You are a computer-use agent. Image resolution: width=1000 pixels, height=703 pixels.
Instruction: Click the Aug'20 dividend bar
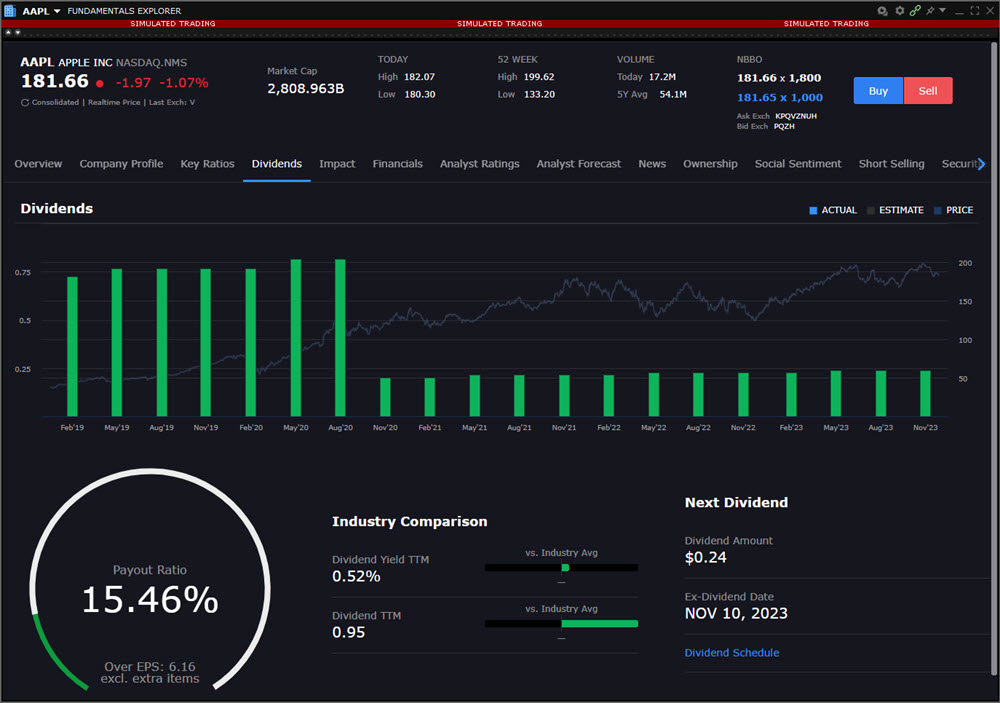click(340, 337)
